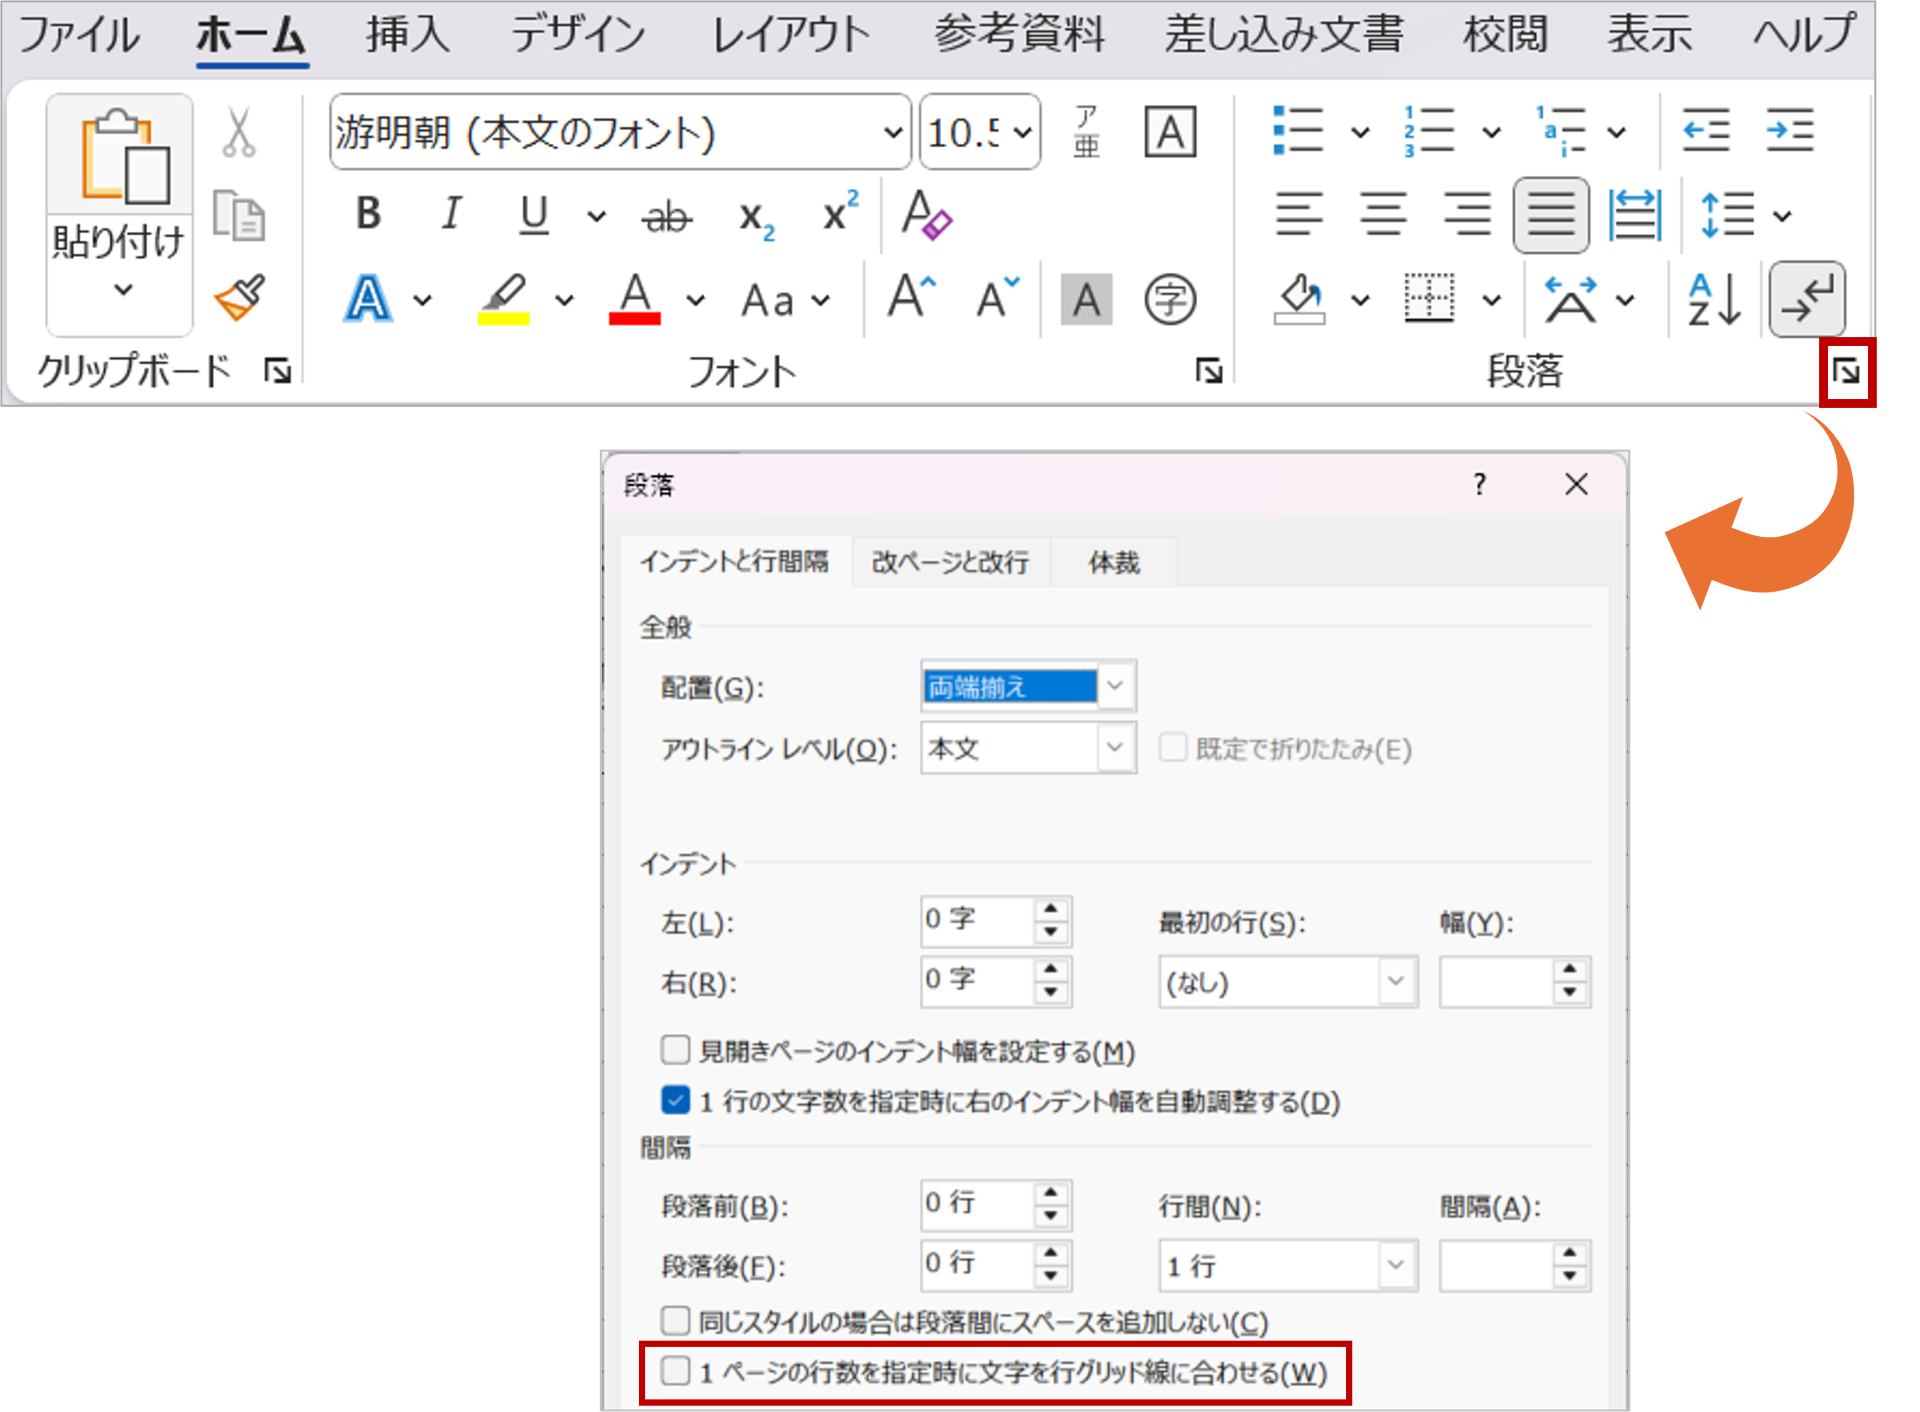Expand the 行間 line spacing dropdown
Viewport: 1920px width, 1412px height.
[1395, 1265]
